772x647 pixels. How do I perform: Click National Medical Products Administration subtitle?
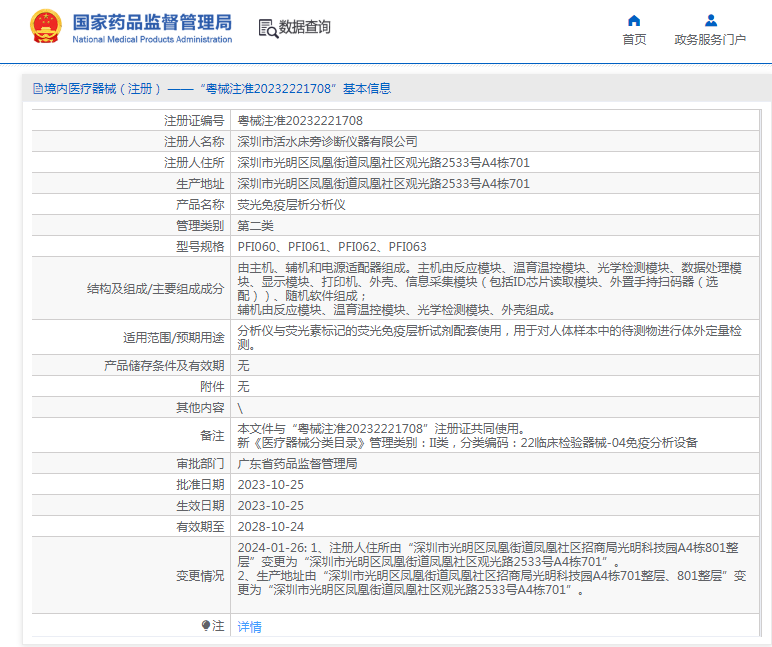(152, 39)
